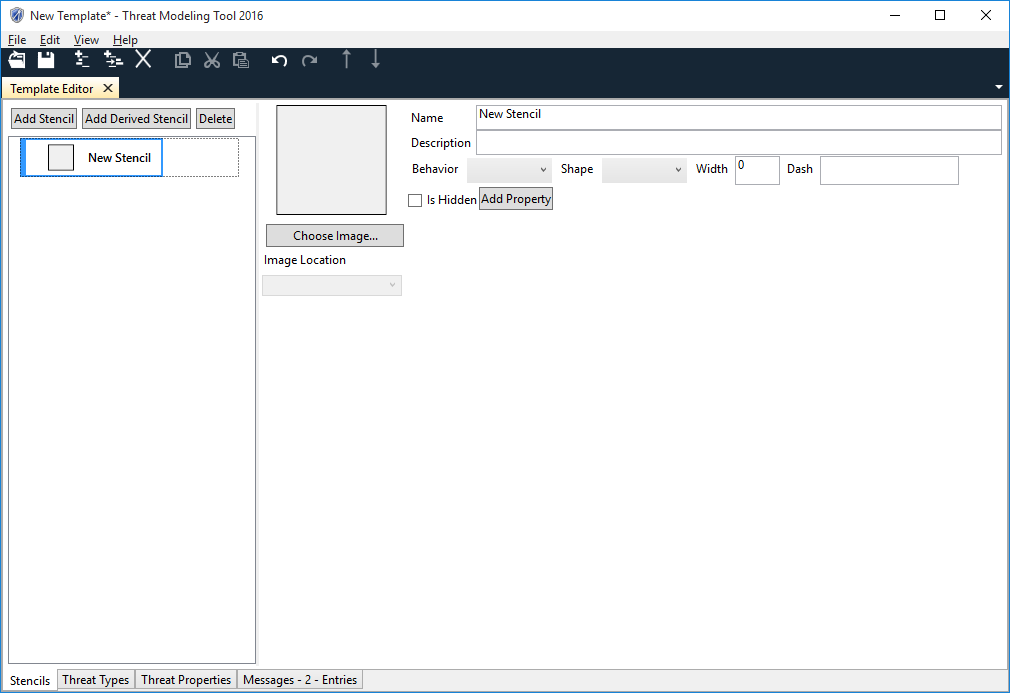Click into the Description text field
Screen dimensions: 1010x693
point(738,143)
